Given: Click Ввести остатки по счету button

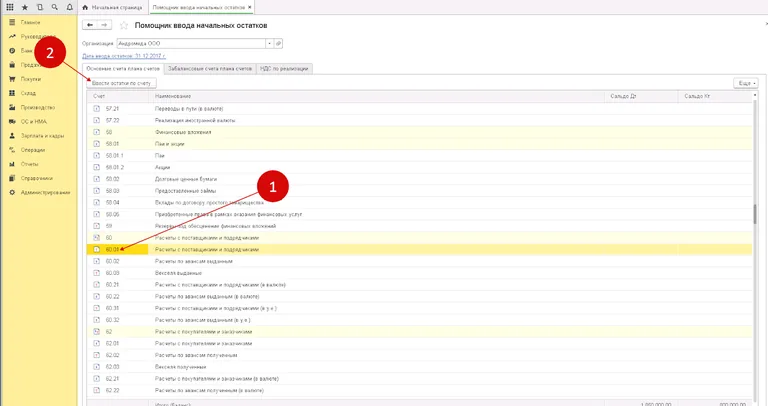Looking at the screenshot, I should tap(121, 83).
